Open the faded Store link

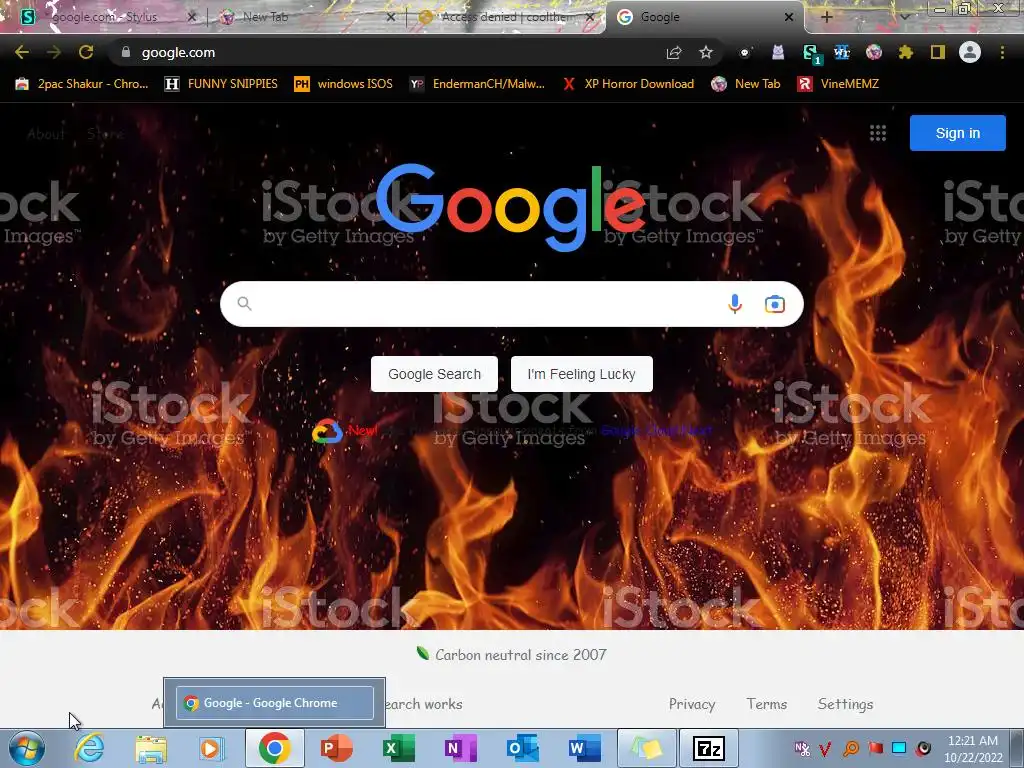(x=105, y=134)
